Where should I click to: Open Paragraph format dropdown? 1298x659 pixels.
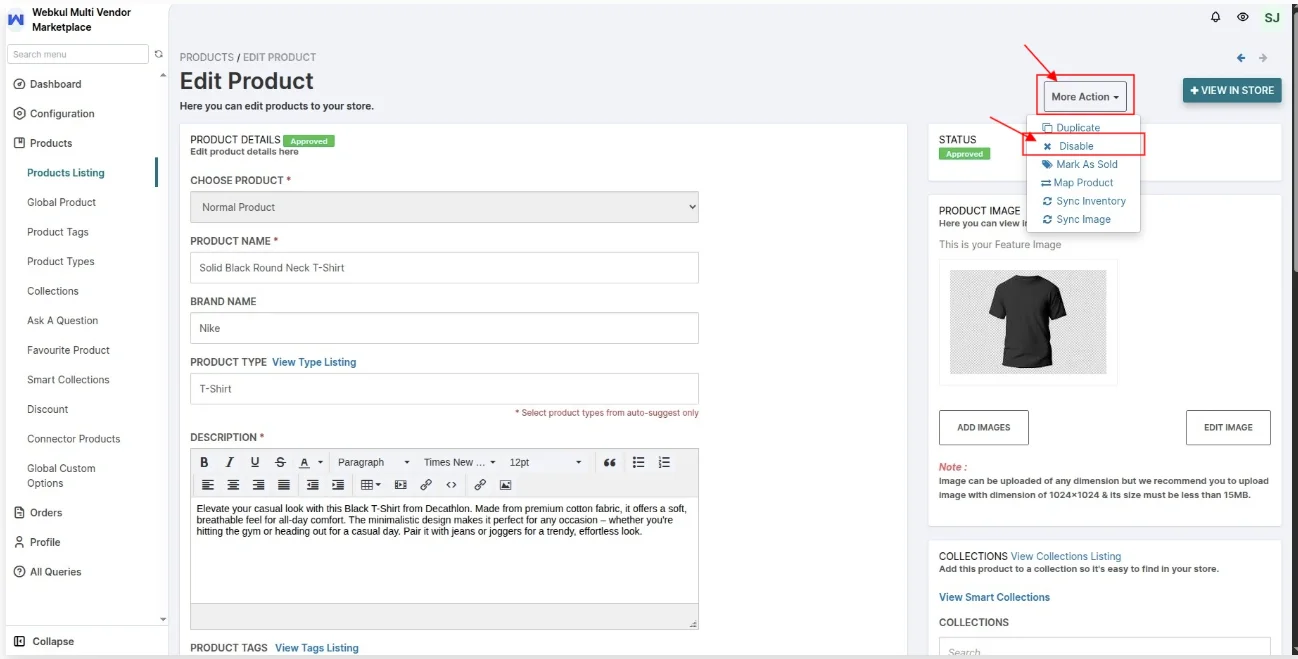(373, 462)
